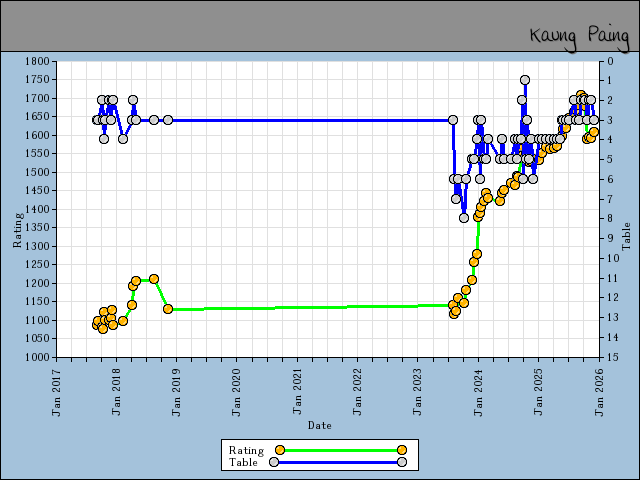Click the lowest gray Table point near table 8
The height and width of the screenshot is (480, 640).
pos(464,217)
